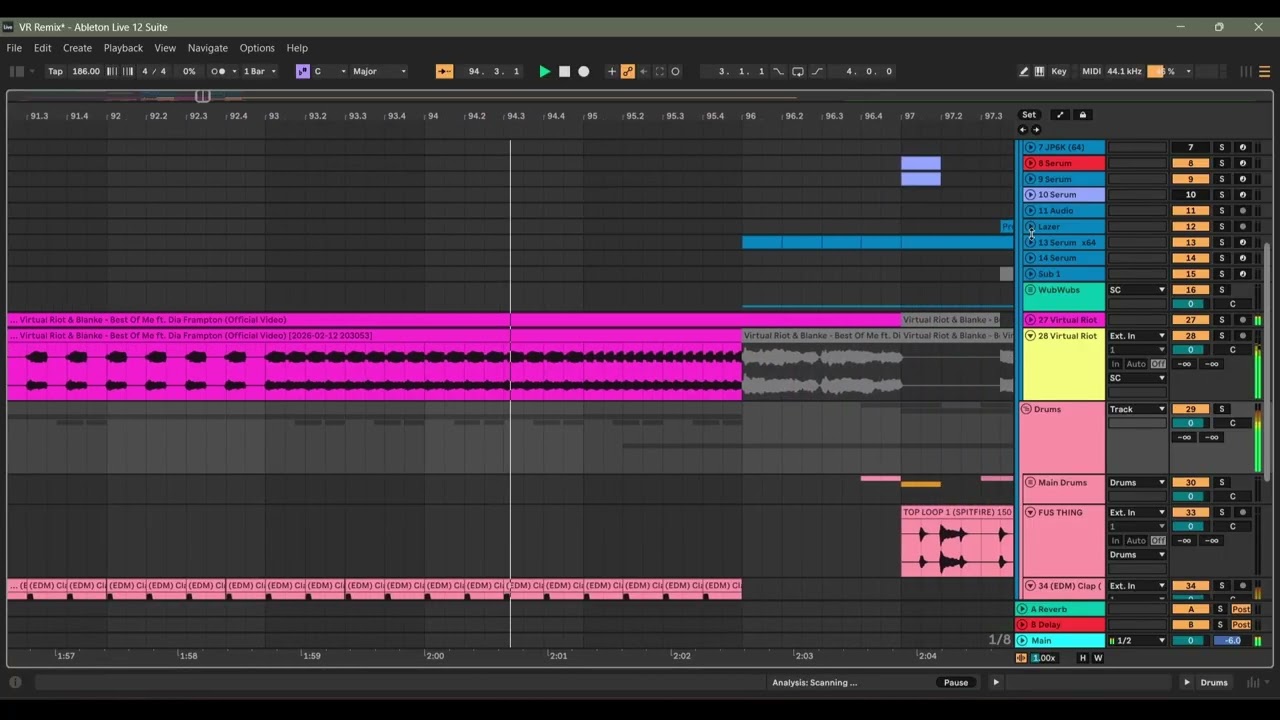This screenshot has height=720, width=1280.
Task: Click the Pause analysis button
Action: coord(955,682)
